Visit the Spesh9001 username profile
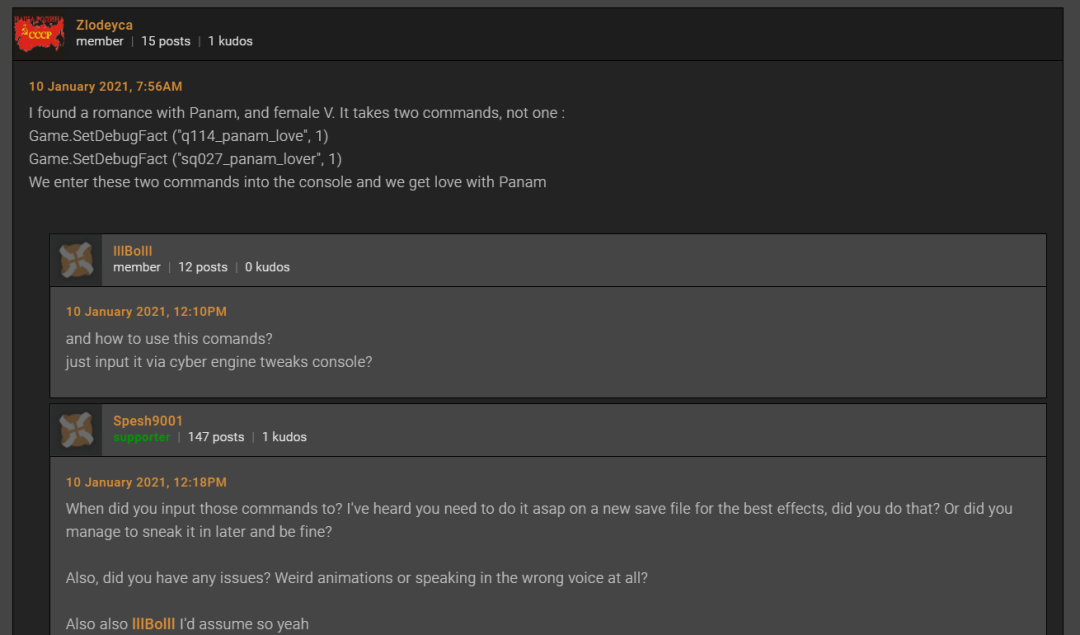 click(148, 421)
